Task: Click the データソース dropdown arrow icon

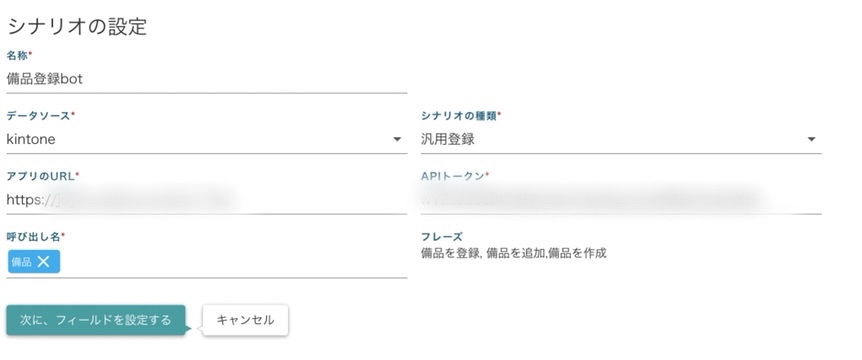Action: point(397,140)
